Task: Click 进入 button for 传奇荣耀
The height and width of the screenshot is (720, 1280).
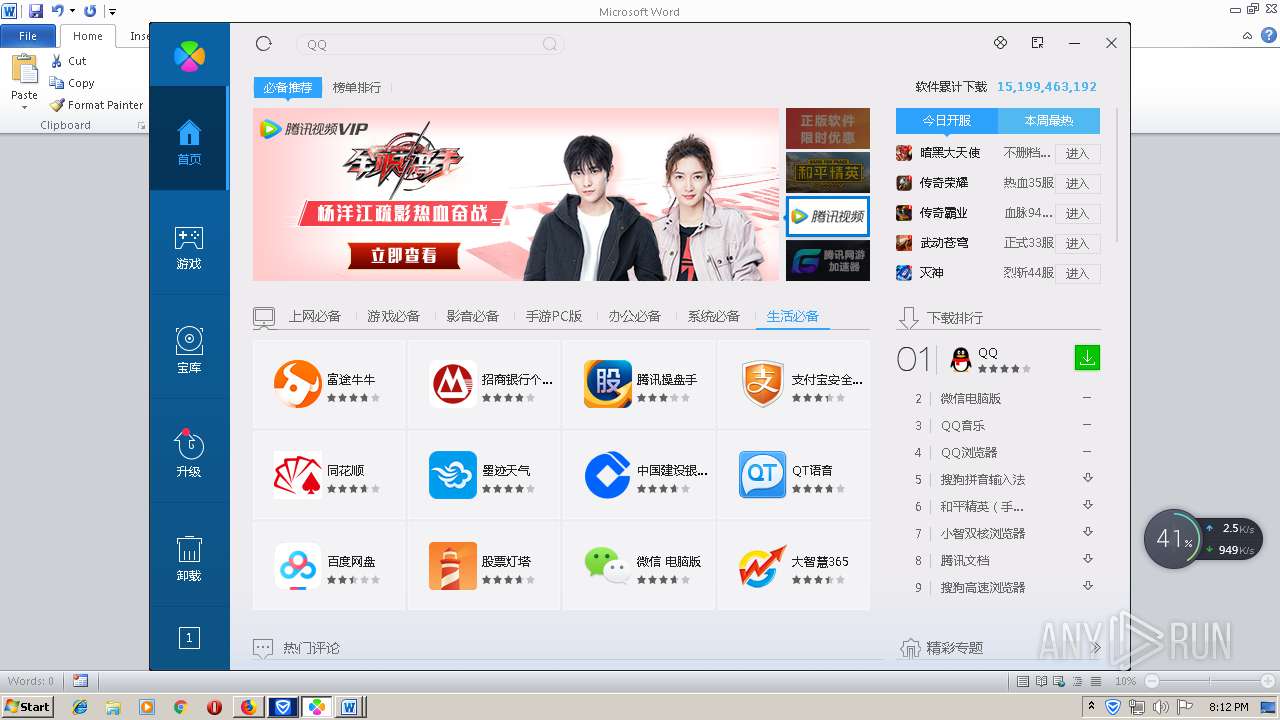Action: (x=1077, y=183)
